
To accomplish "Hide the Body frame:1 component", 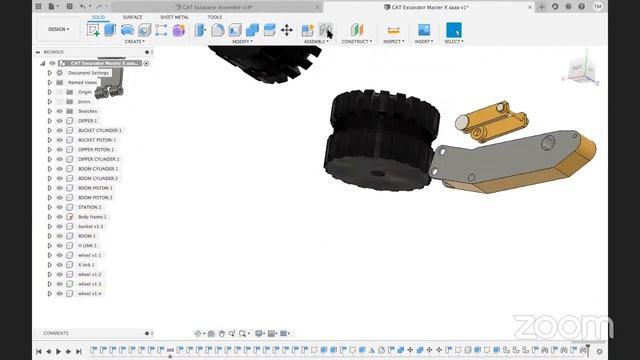I will [x=60, y=217].
